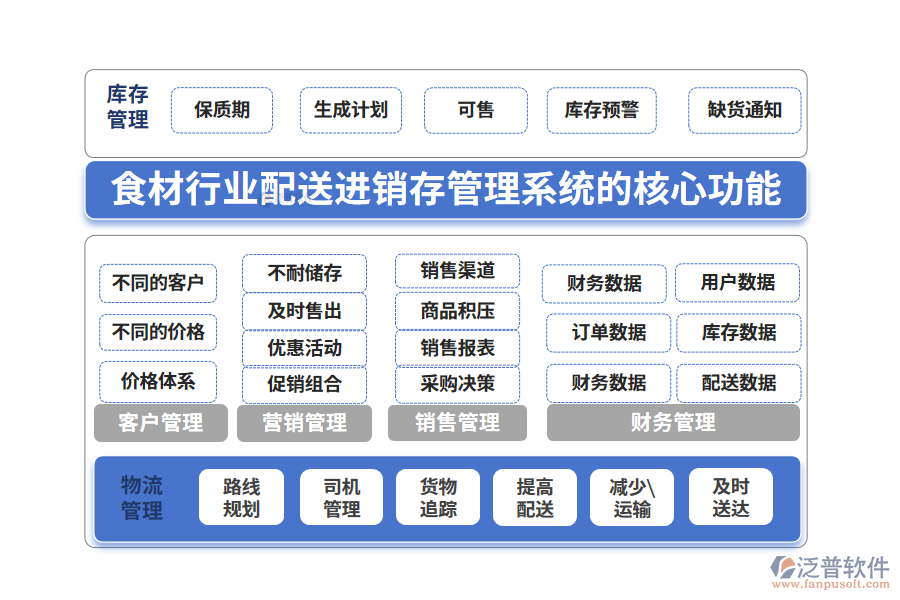
Task: Toggle the 可售 availability option
Action: click(475, 111)
